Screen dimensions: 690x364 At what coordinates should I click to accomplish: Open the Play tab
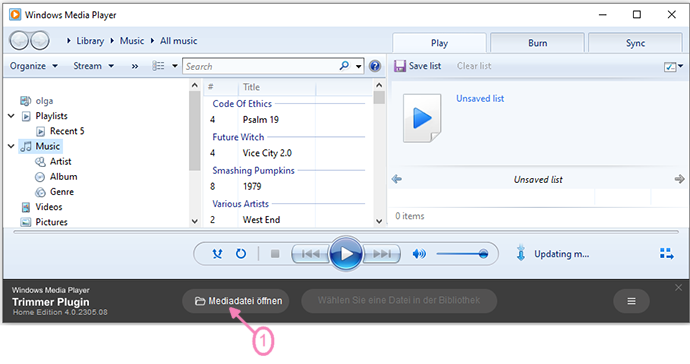[x=439, y=43]
